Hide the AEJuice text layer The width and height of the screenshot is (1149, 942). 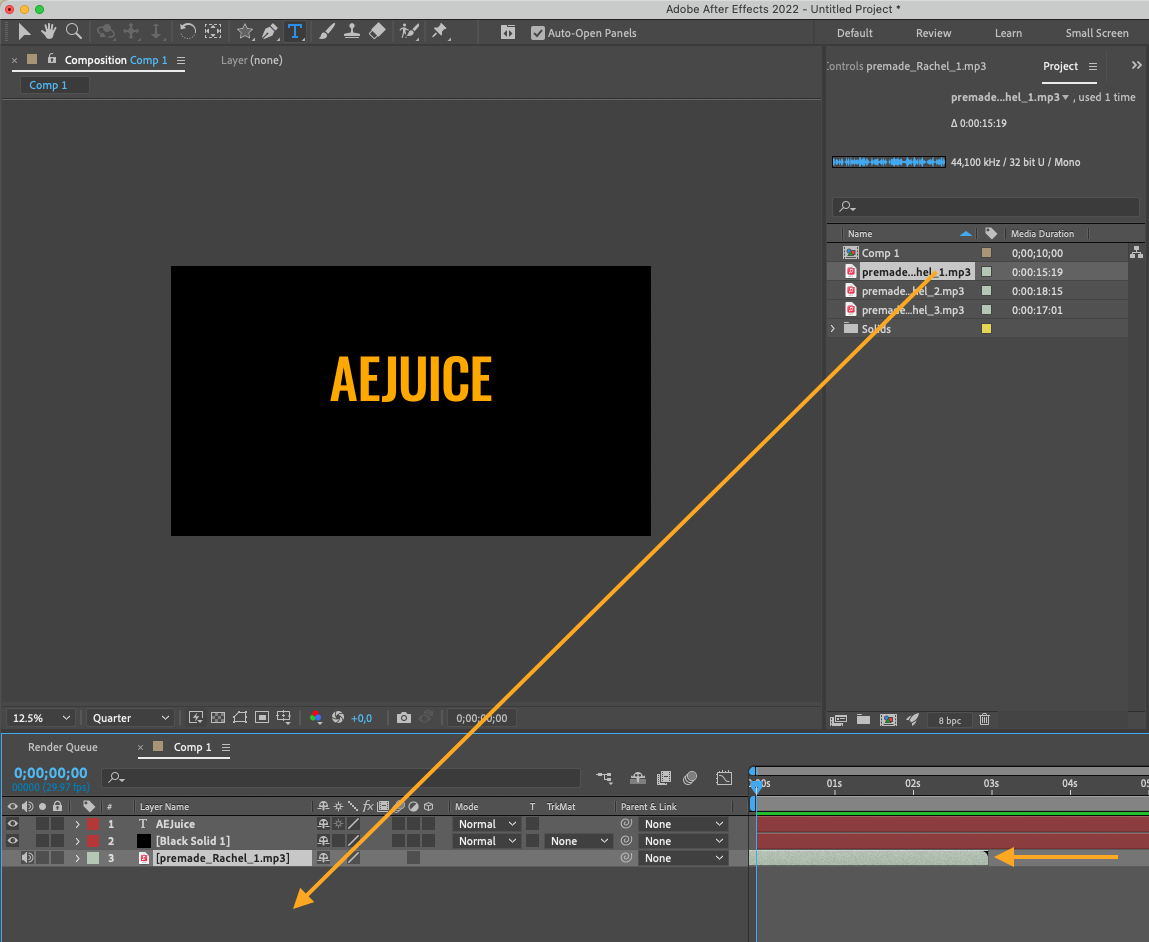tap(13, 824)
